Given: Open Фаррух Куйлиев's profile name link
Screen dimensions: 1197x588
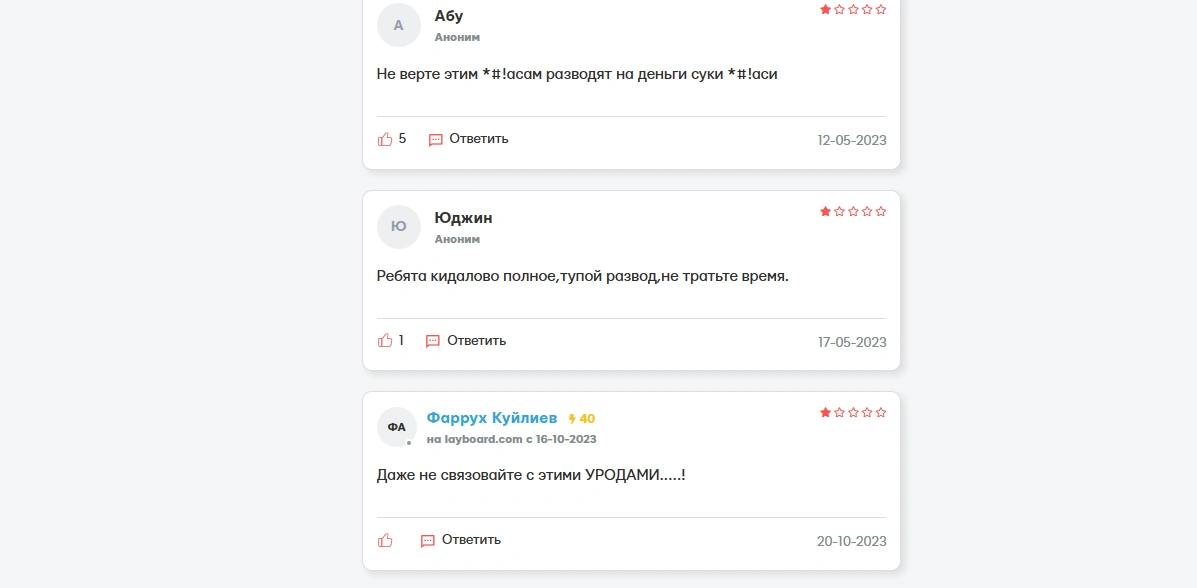Looking at the screenshot, I should coord(492,418).
